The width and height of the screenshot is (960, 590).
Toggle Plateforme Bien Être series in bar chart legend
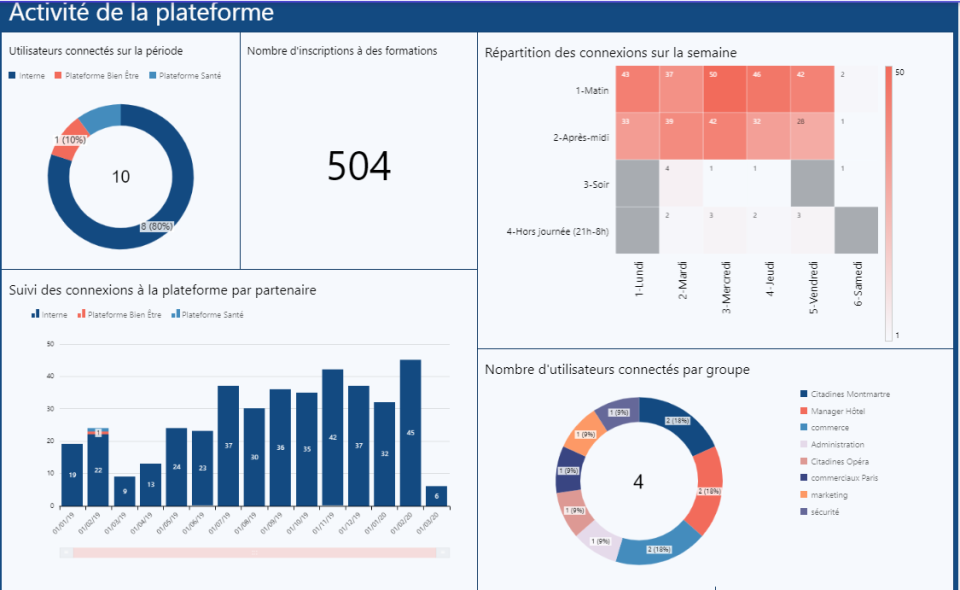tap(119, 315)
